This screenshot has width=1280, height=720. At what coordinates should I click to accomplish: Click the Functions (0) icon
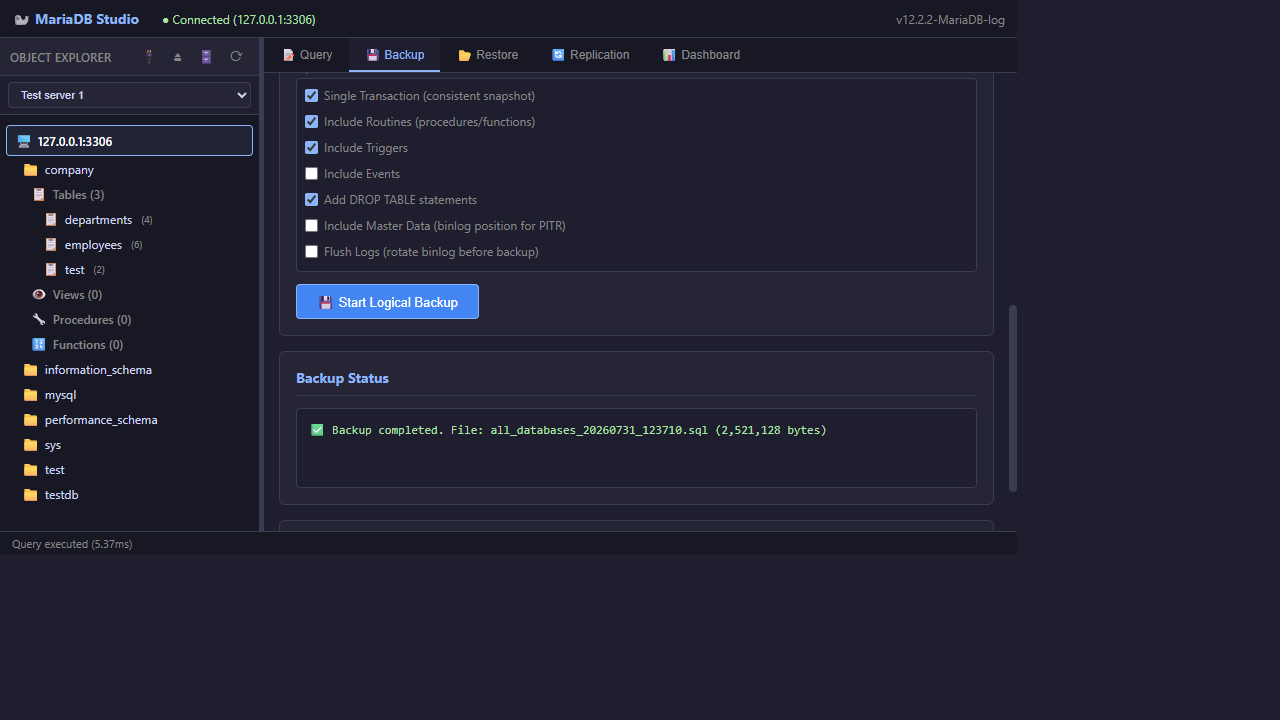tap(39, 345)
